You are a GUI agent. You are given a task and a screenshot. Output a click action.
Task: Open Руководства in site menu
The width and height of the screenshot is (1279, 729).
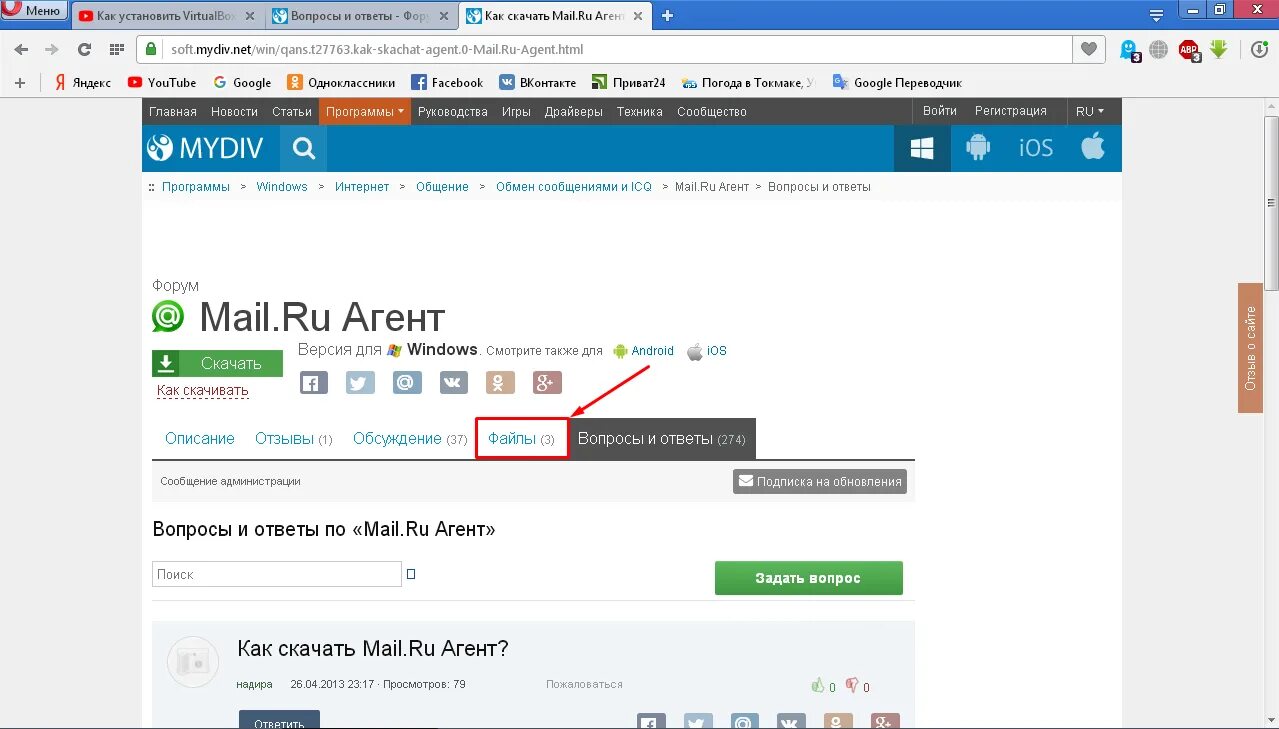tap(453, 111)
